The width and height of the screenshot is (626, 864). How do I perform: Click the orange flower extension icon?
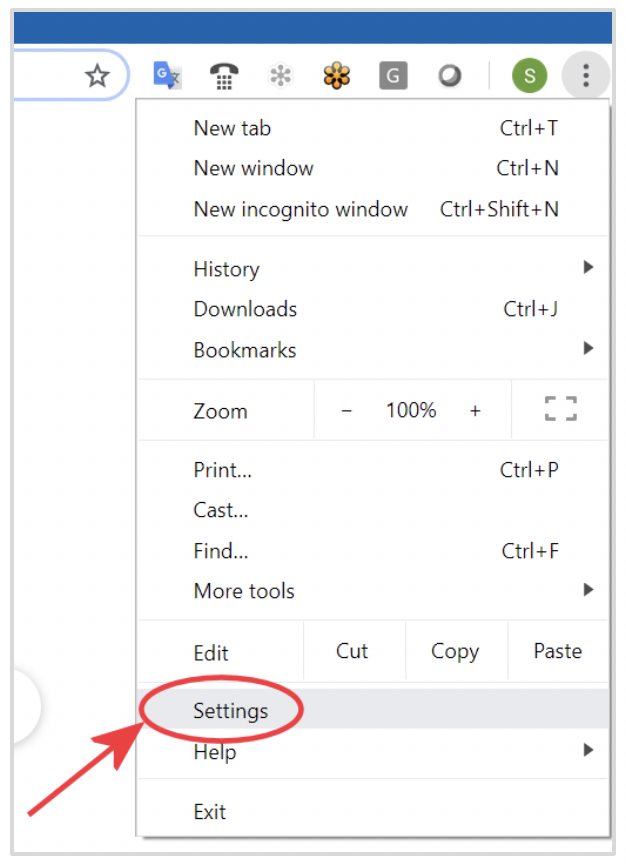(x=337, y=75)
